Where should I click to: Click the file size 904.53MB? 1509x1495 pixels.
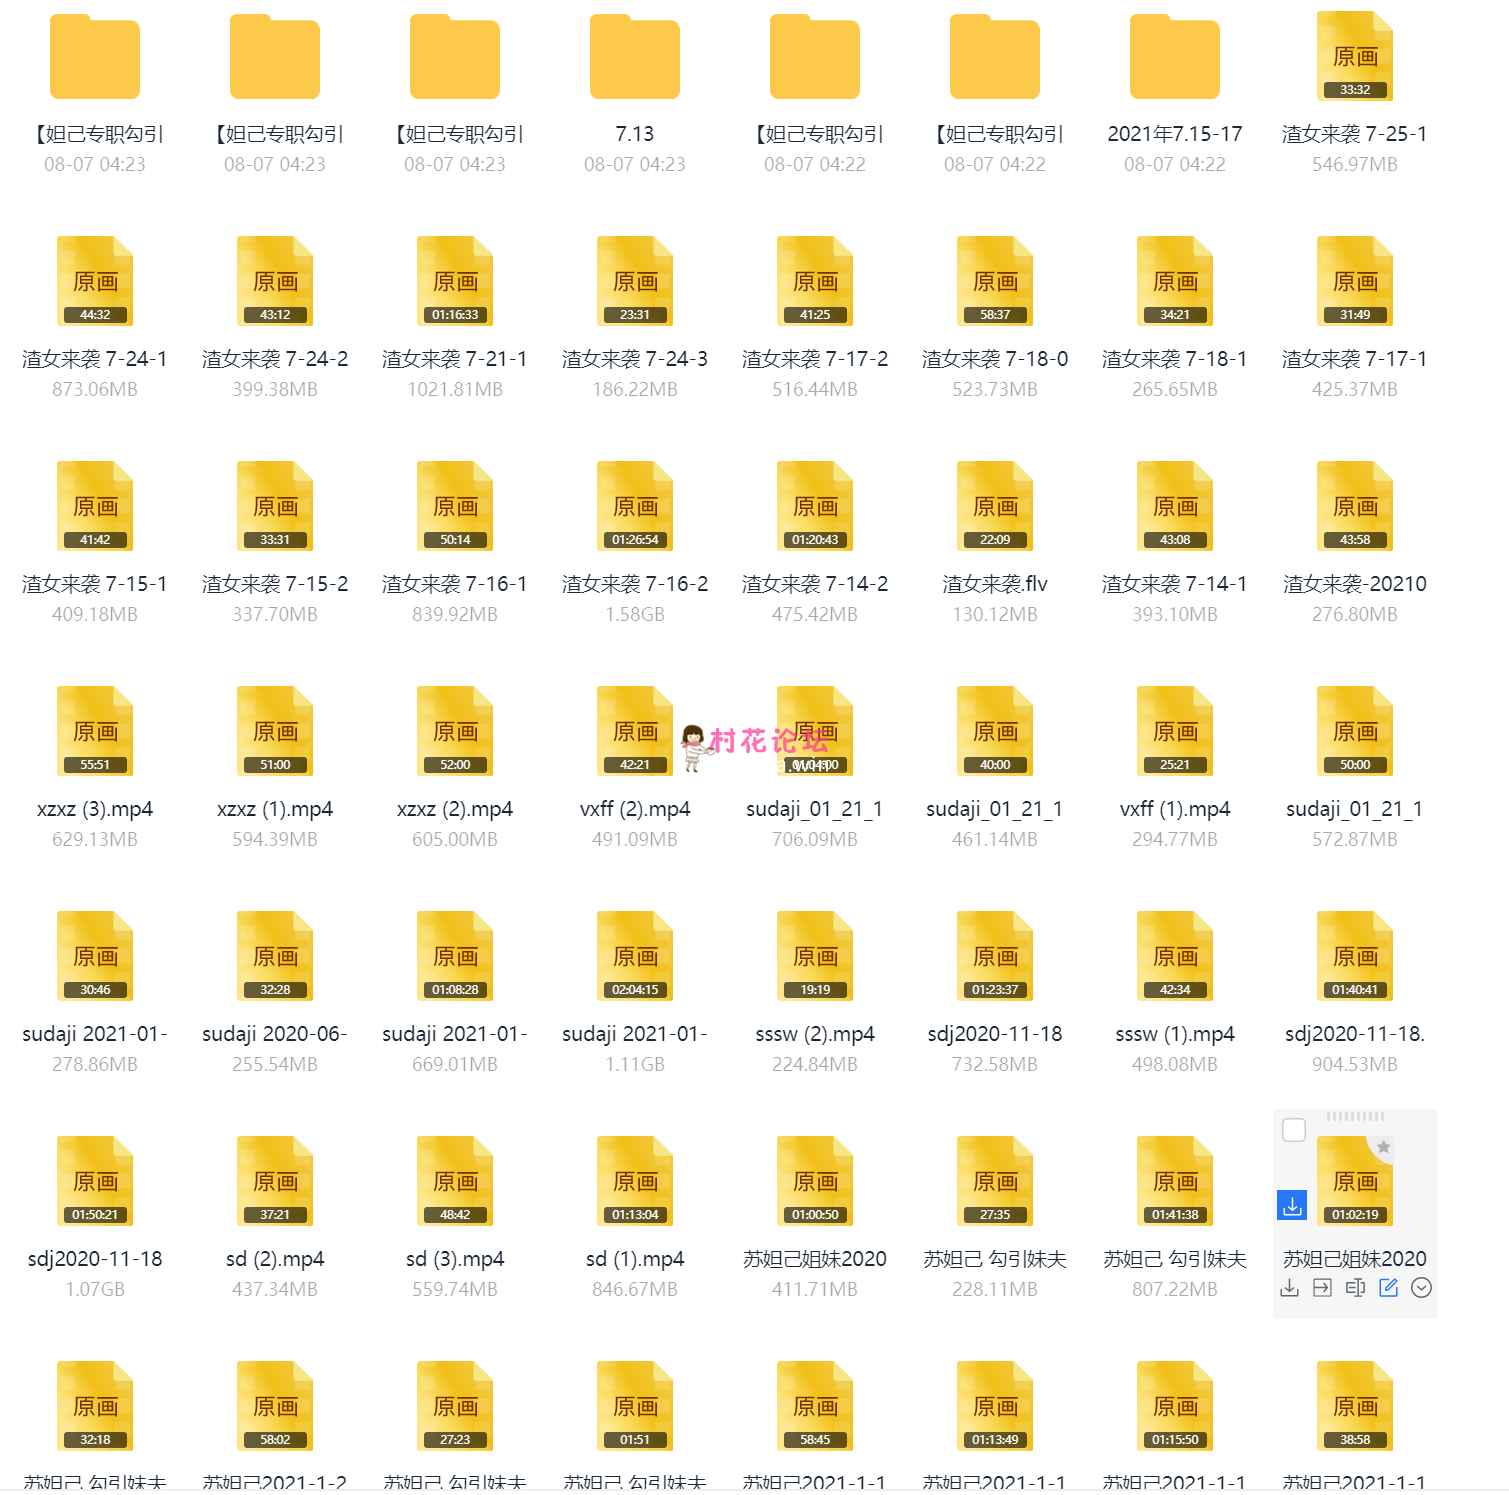click(1355, 1064)
